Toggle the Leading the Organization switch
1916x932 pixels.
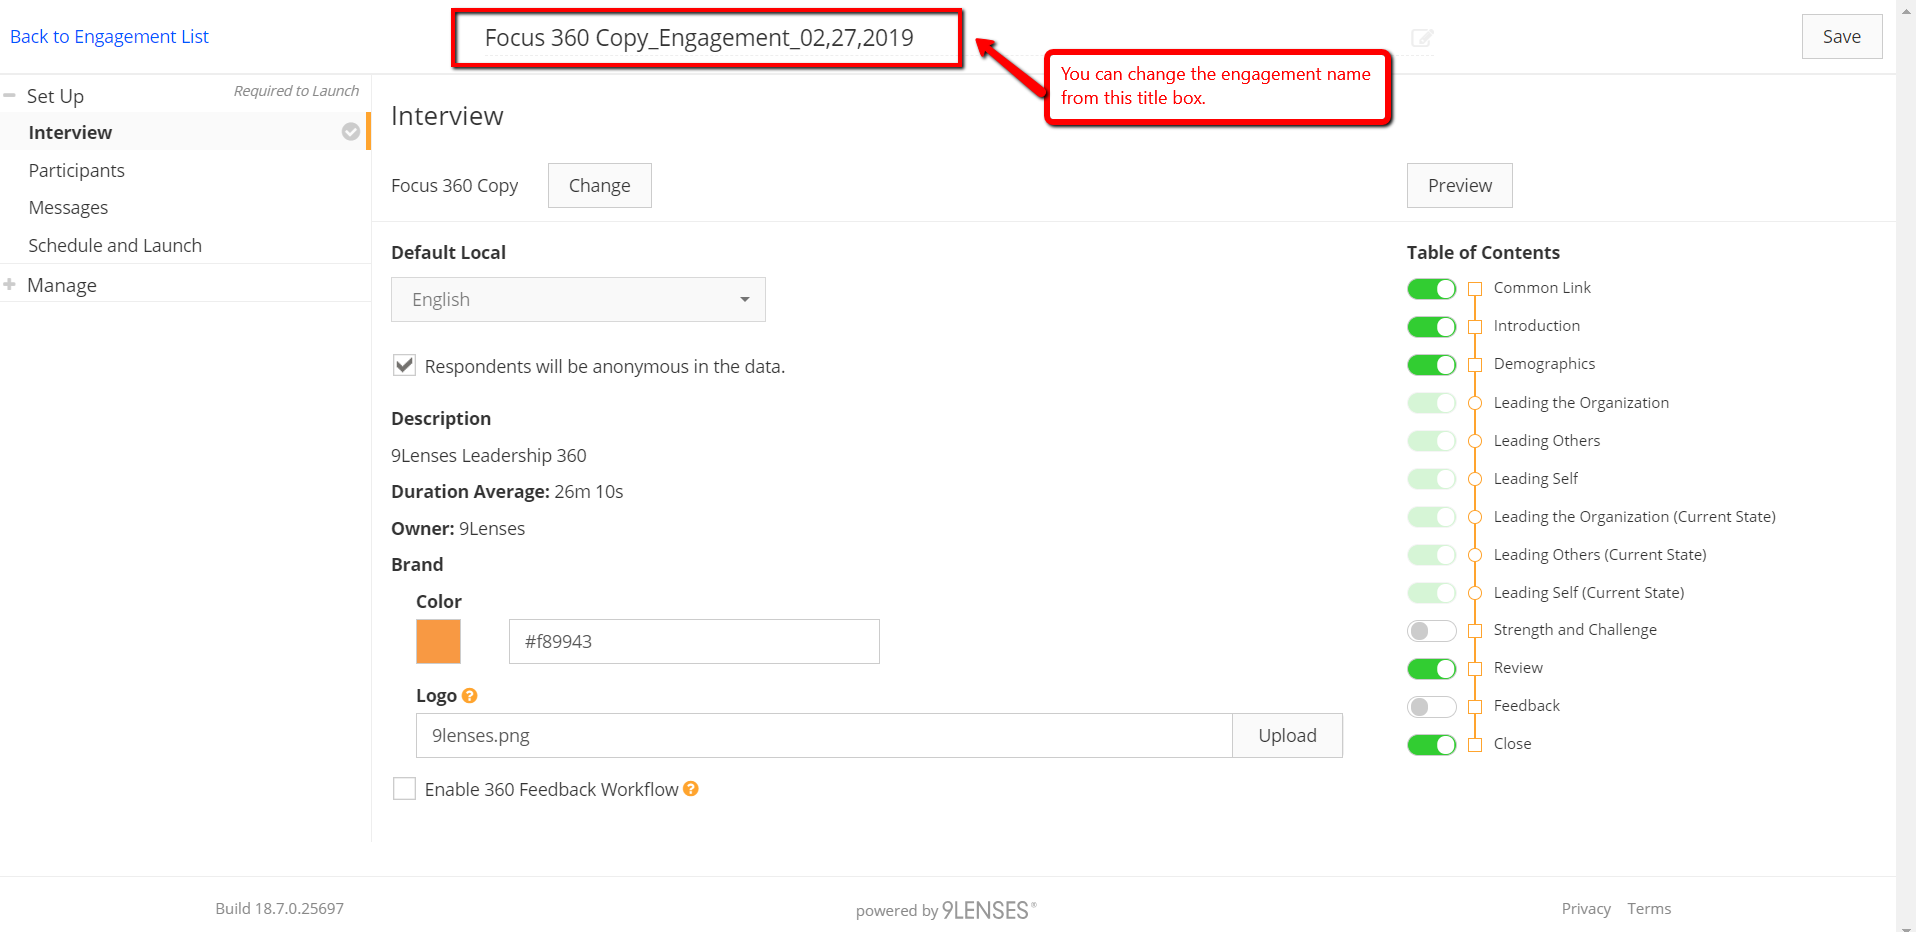click(x=1432, y=403)
